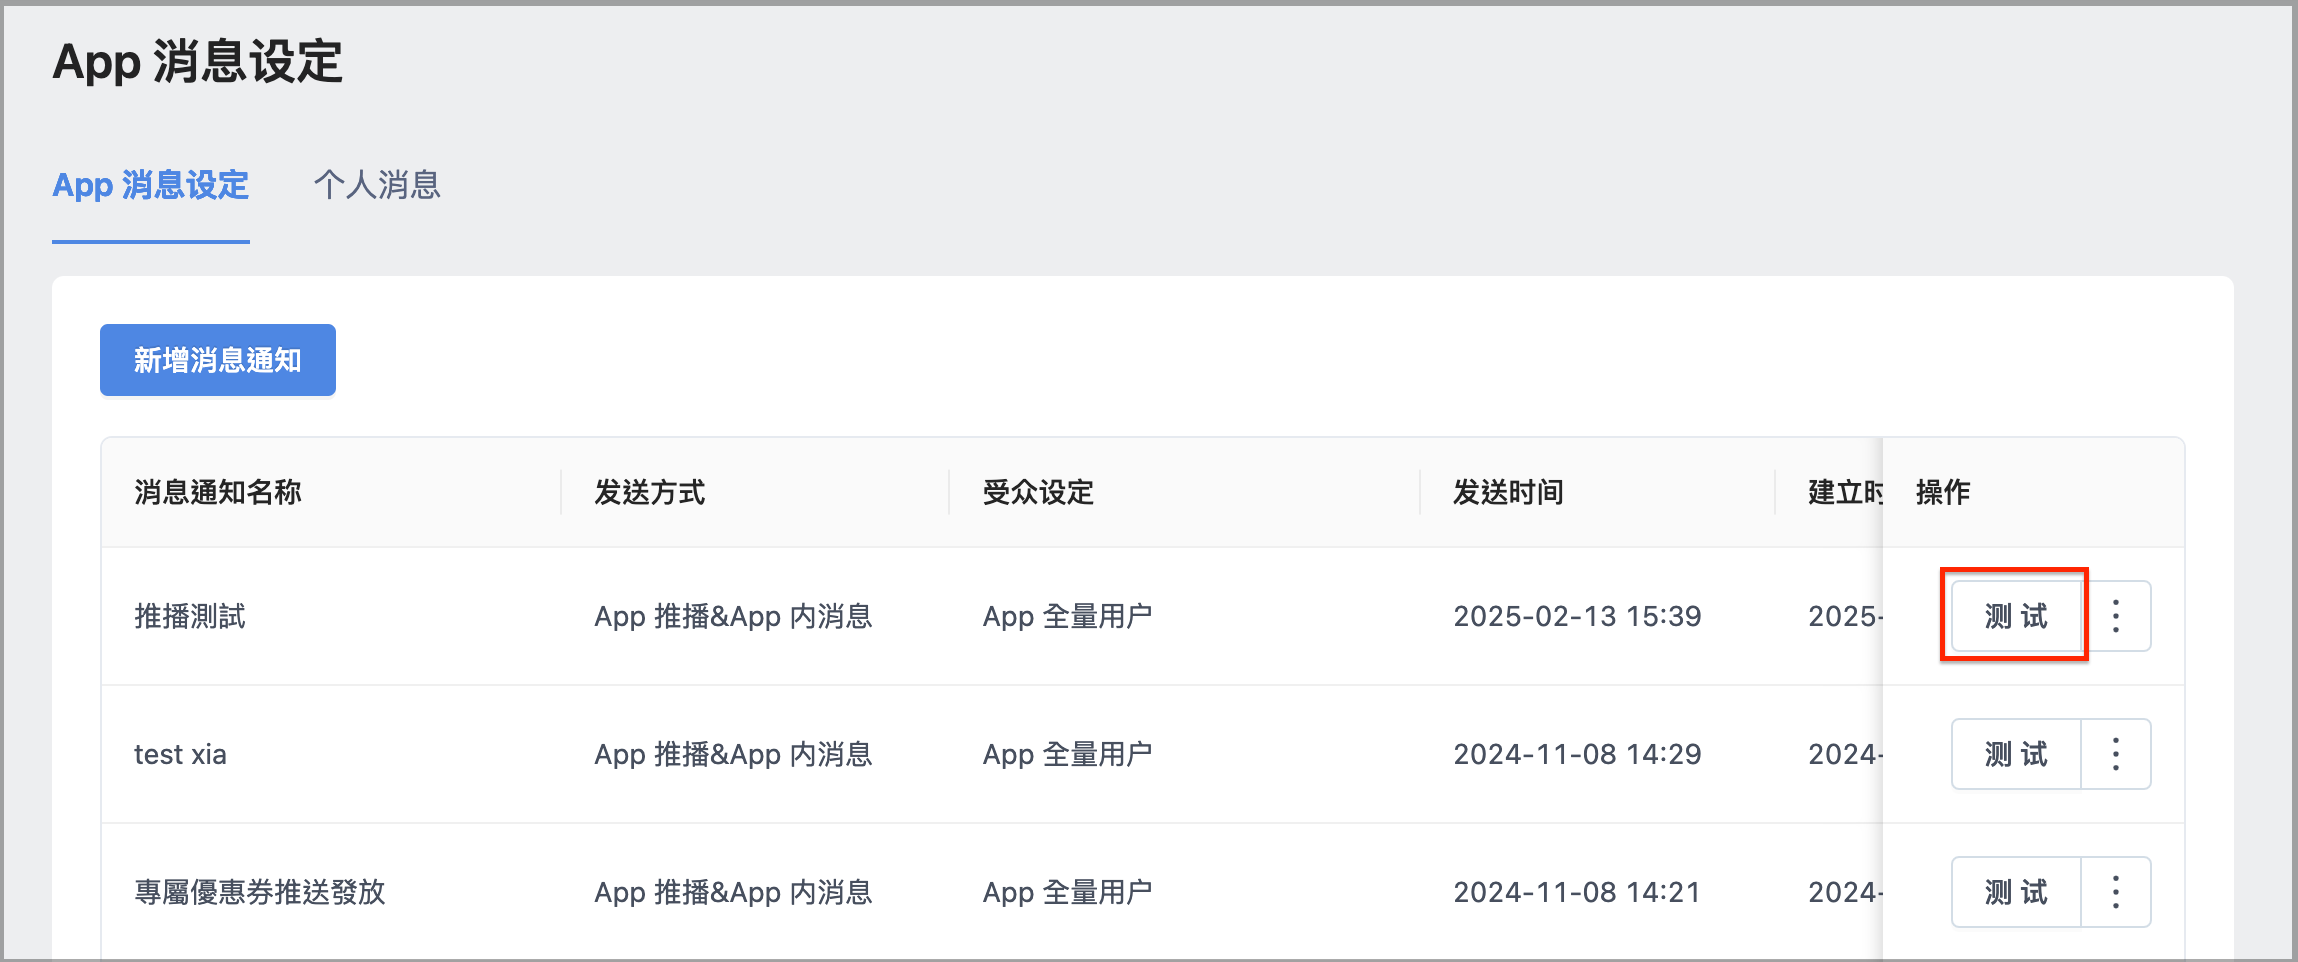
Task: Select the App 消息设定 tab
Action: (x=151, y=185)
